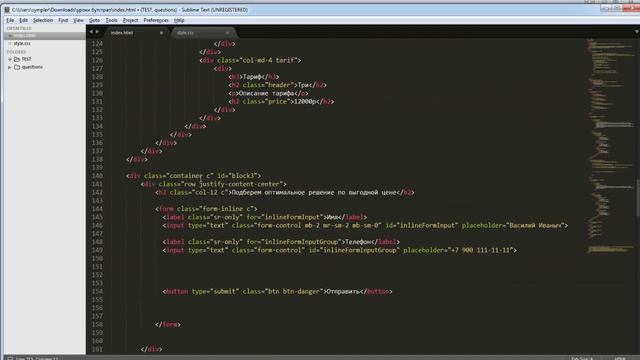Viewport: 640px width, 360px height.
Task: Click id="block3" on line 140
Action: [x=237, y=176]
